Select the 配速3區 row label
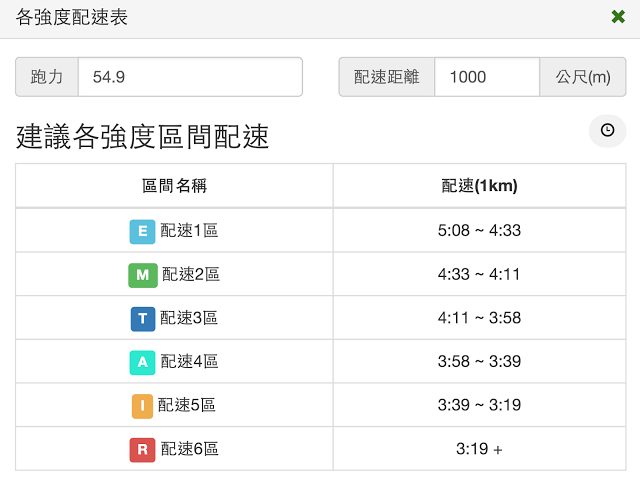Image resolution: width=640 pixels, height=484 pixels. click(x=189, y=318)
